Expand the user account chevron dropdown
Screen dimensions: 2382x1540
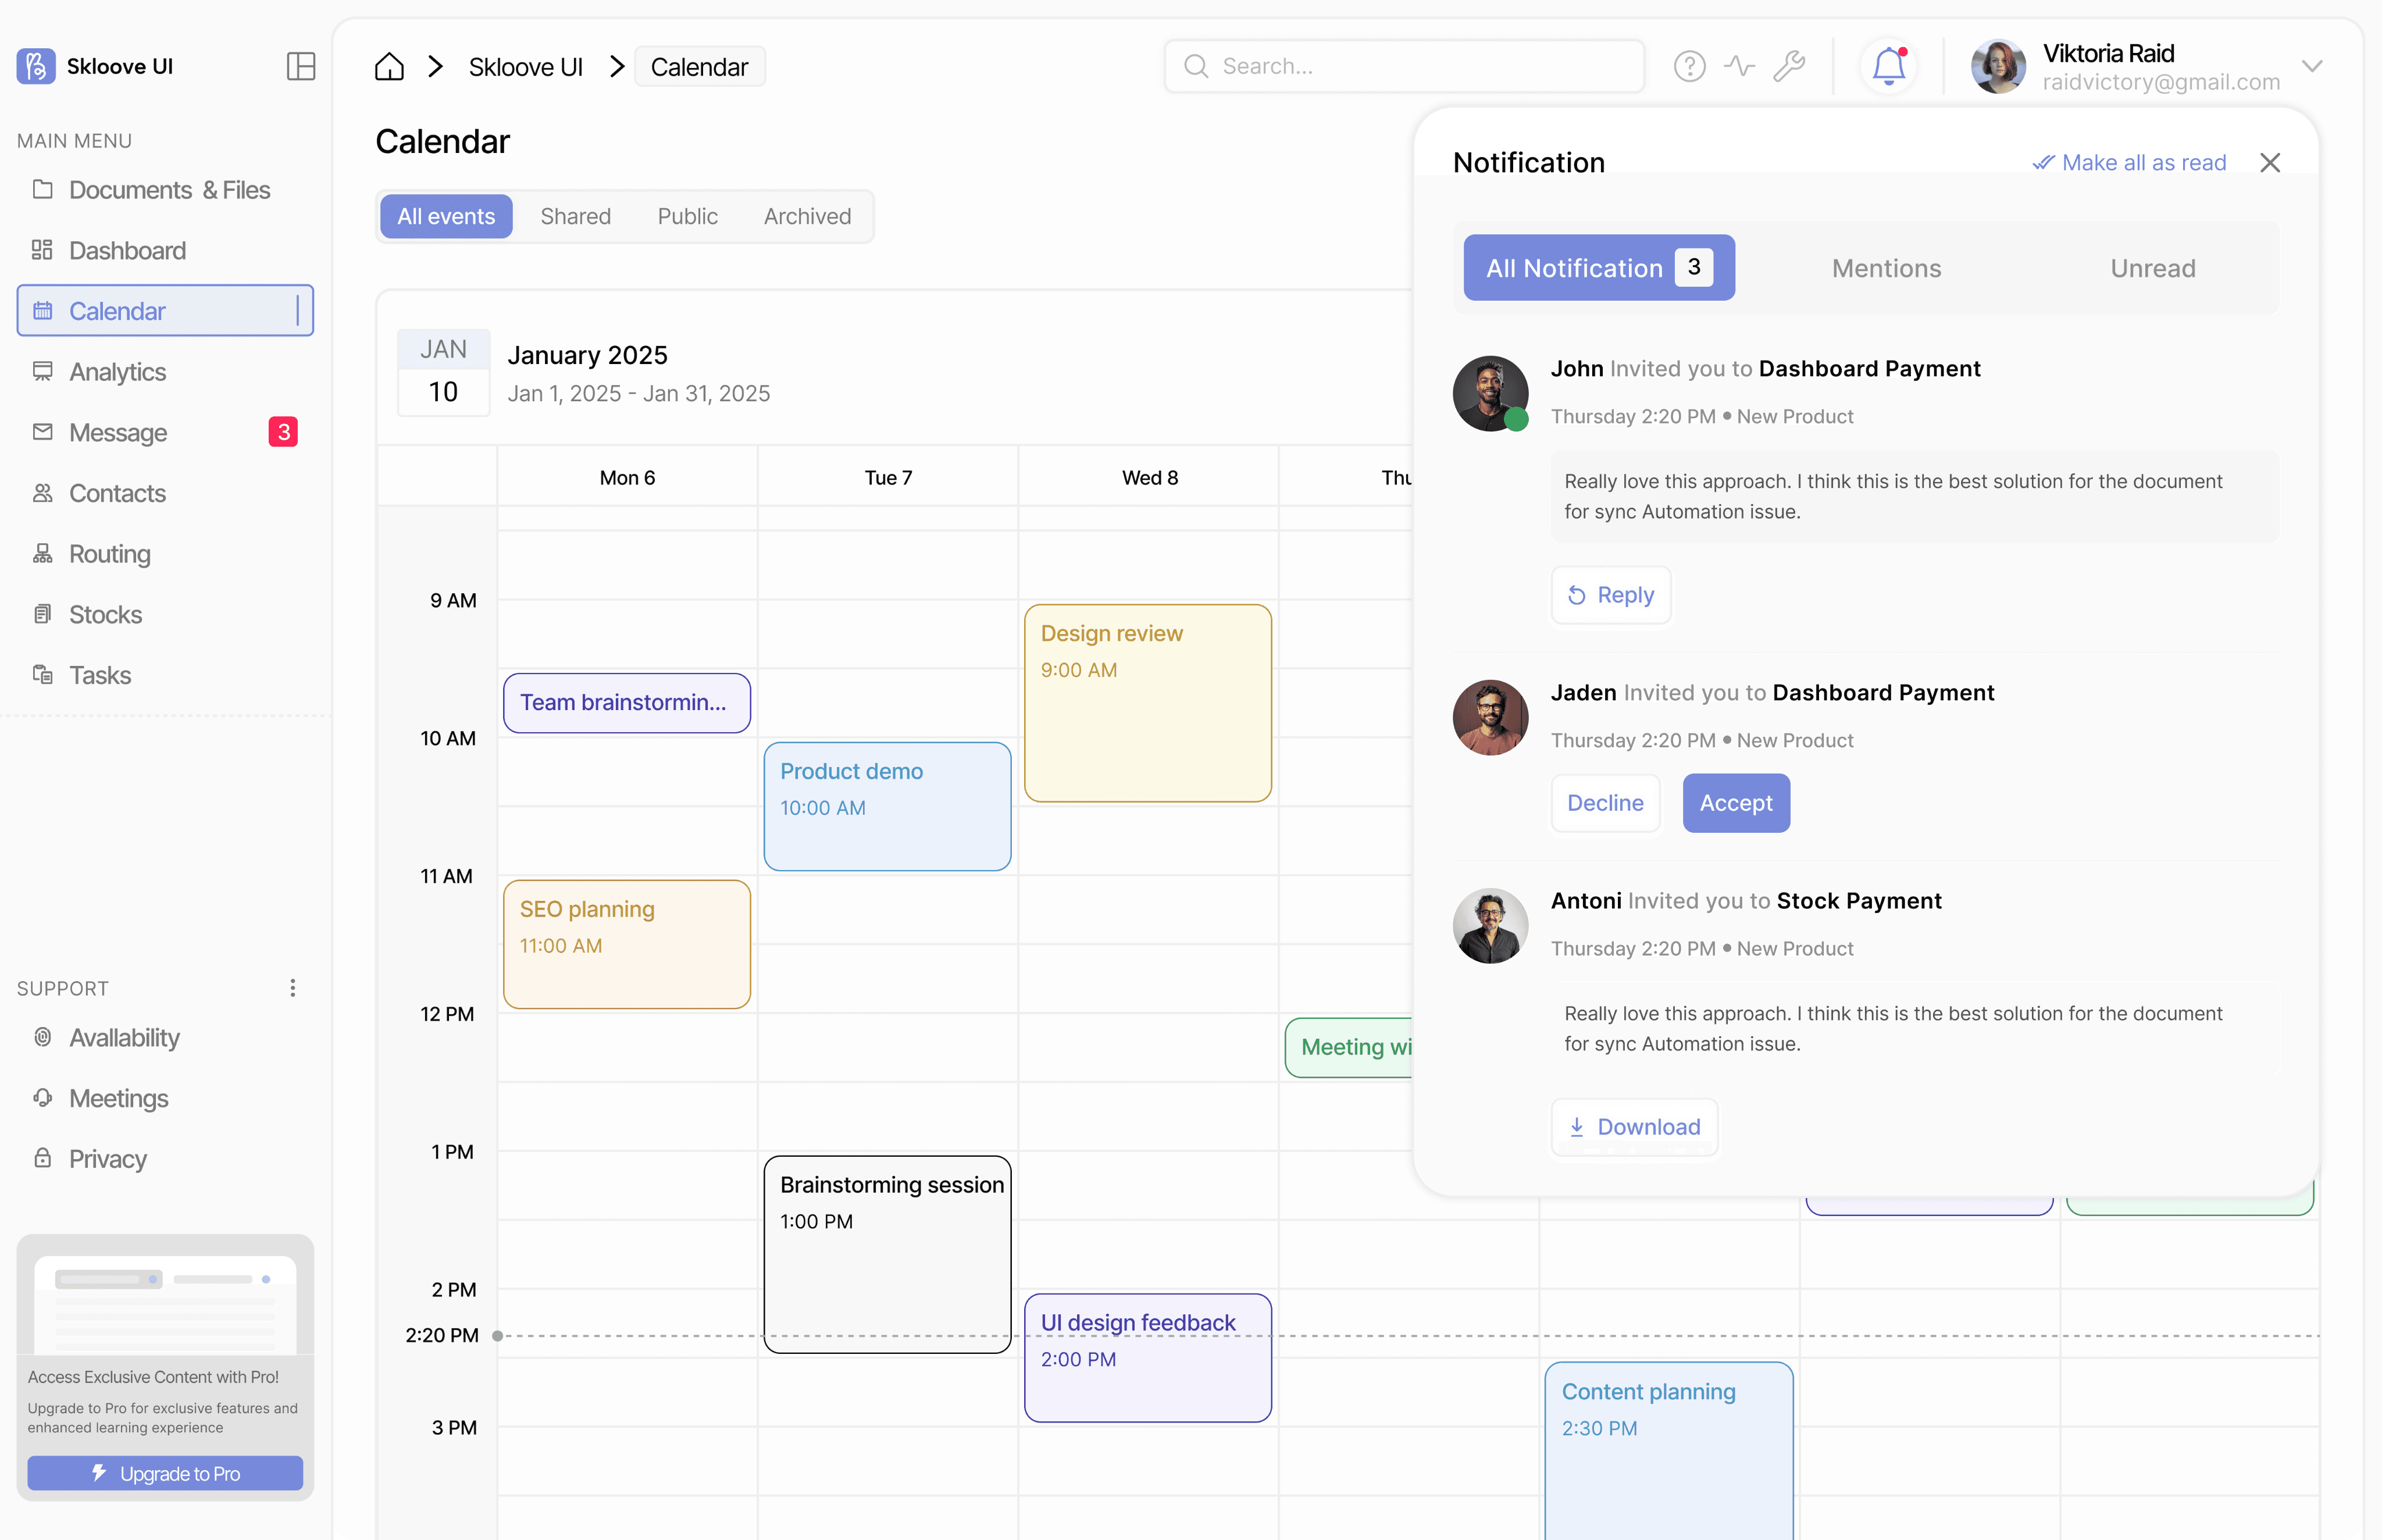2311,66
